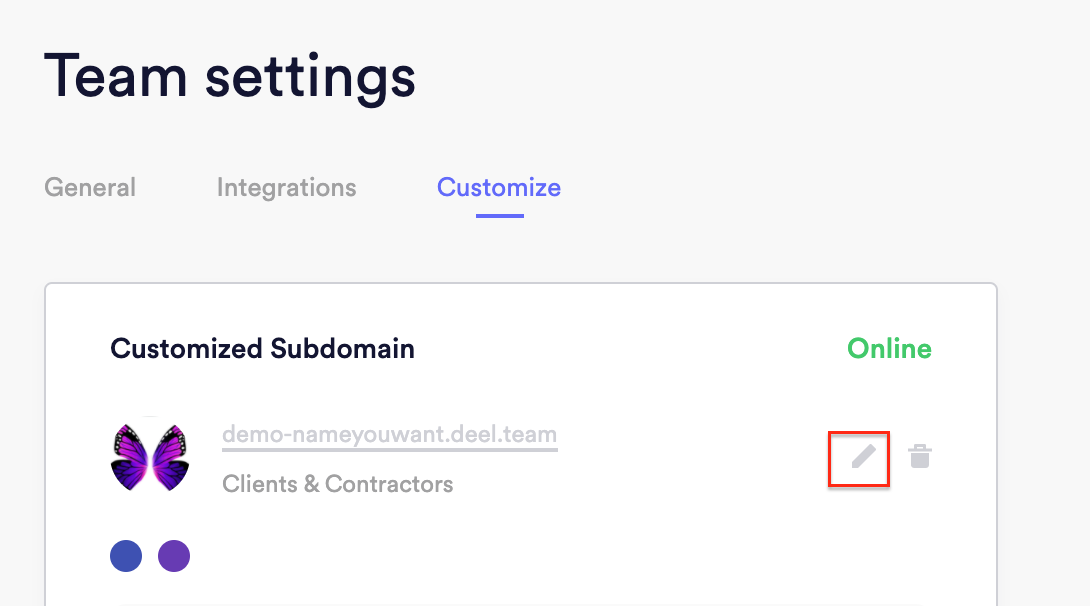The width and height of the screenshot is (1090, 606).
Task: Click the Customized Subdomain heading
Action: pos(262,349)
